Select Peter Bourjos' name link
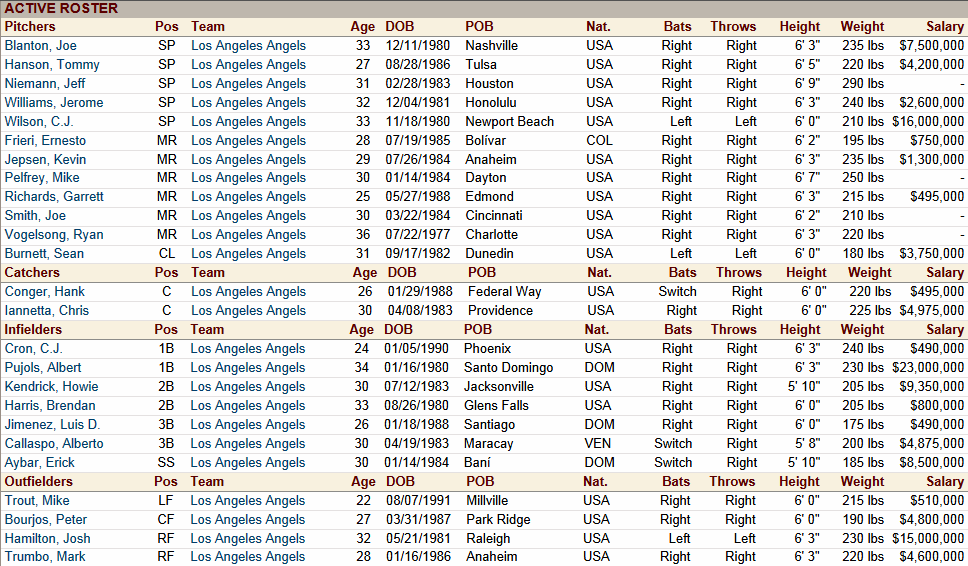968x566 pixels. tap(45, 519)
